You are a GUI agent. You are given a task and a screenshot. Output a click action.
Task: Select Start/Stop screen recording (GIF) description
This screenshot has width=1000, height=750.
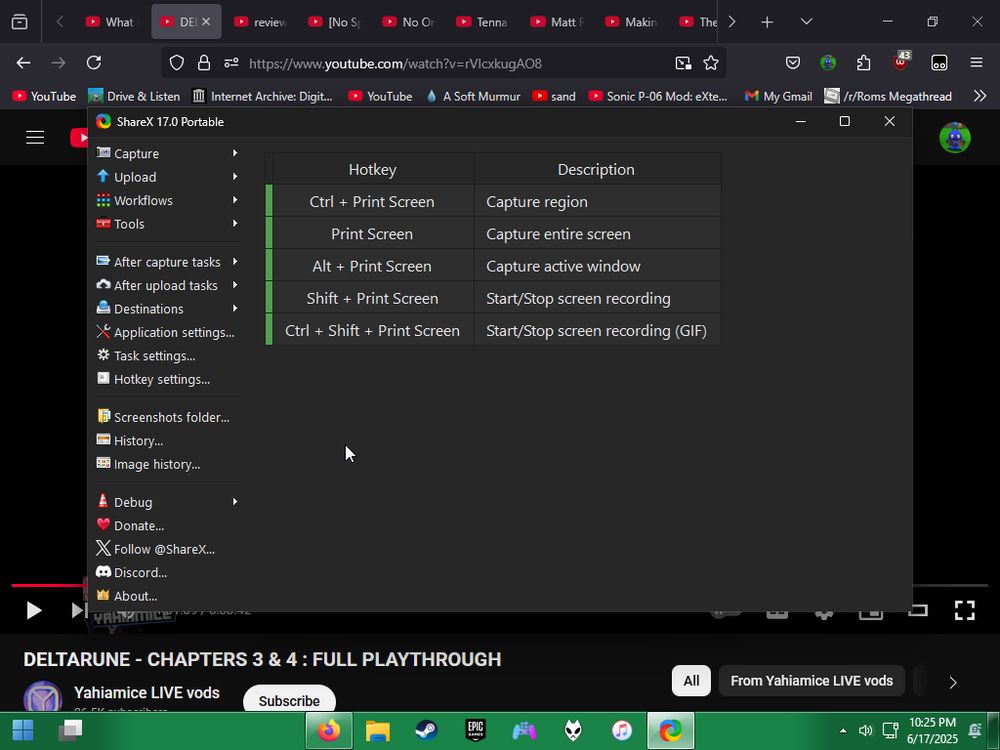pos(596,330)
